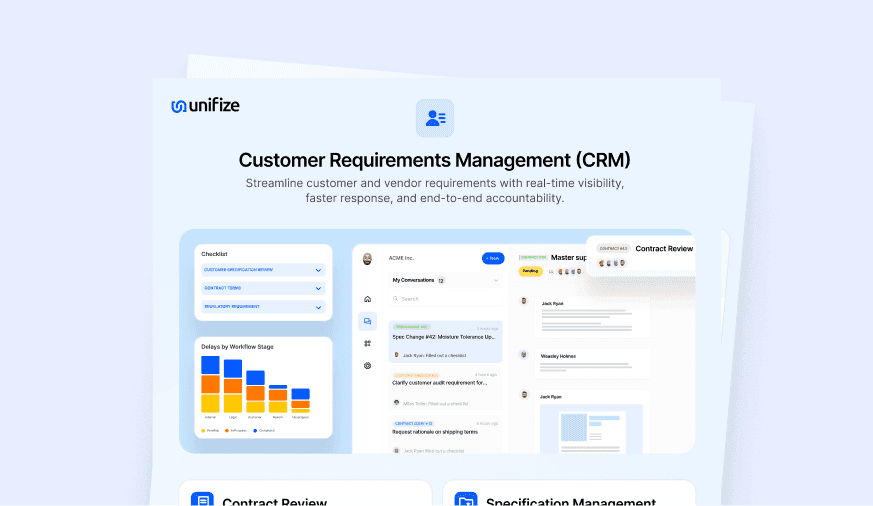Click Weasley Holmes's avatar in the thread
The height and width of the screenshot is (506, 873).
(524, 354)
